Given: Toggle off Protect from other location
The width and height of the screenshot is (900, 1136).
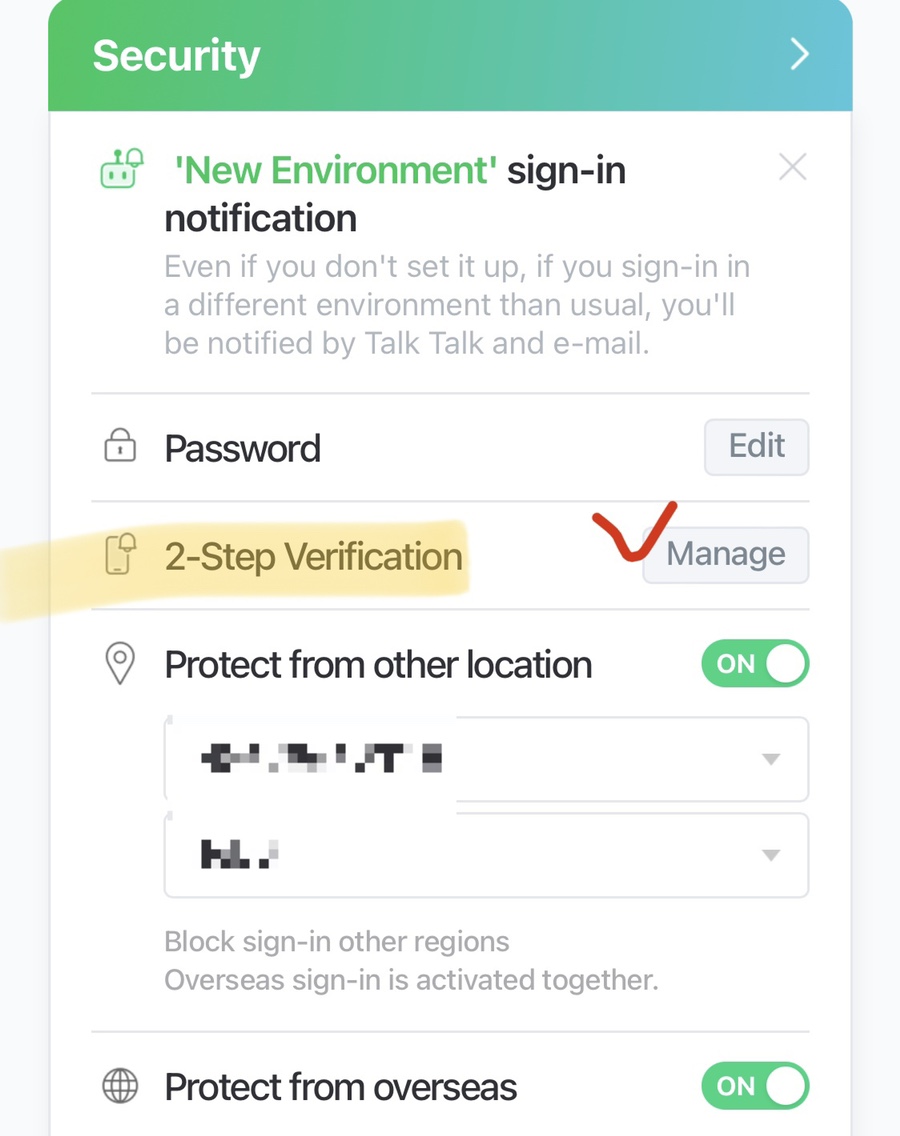Looking at the screenshot, I should click(x=755, y=664).
